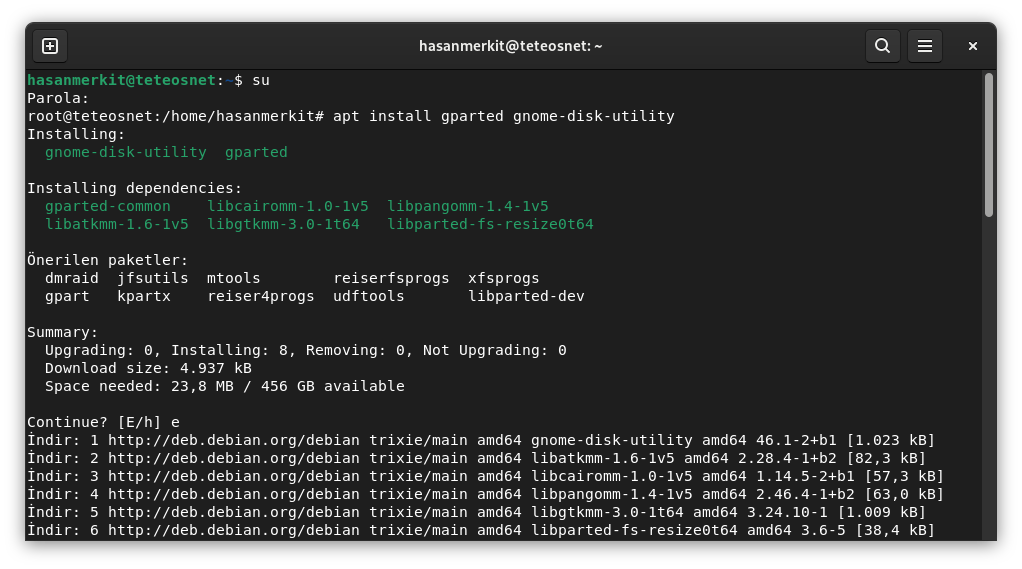Click the green hasanmerkit@teteosnet prompt
This screenshot has height=569, width=1022.
[121, 80]
